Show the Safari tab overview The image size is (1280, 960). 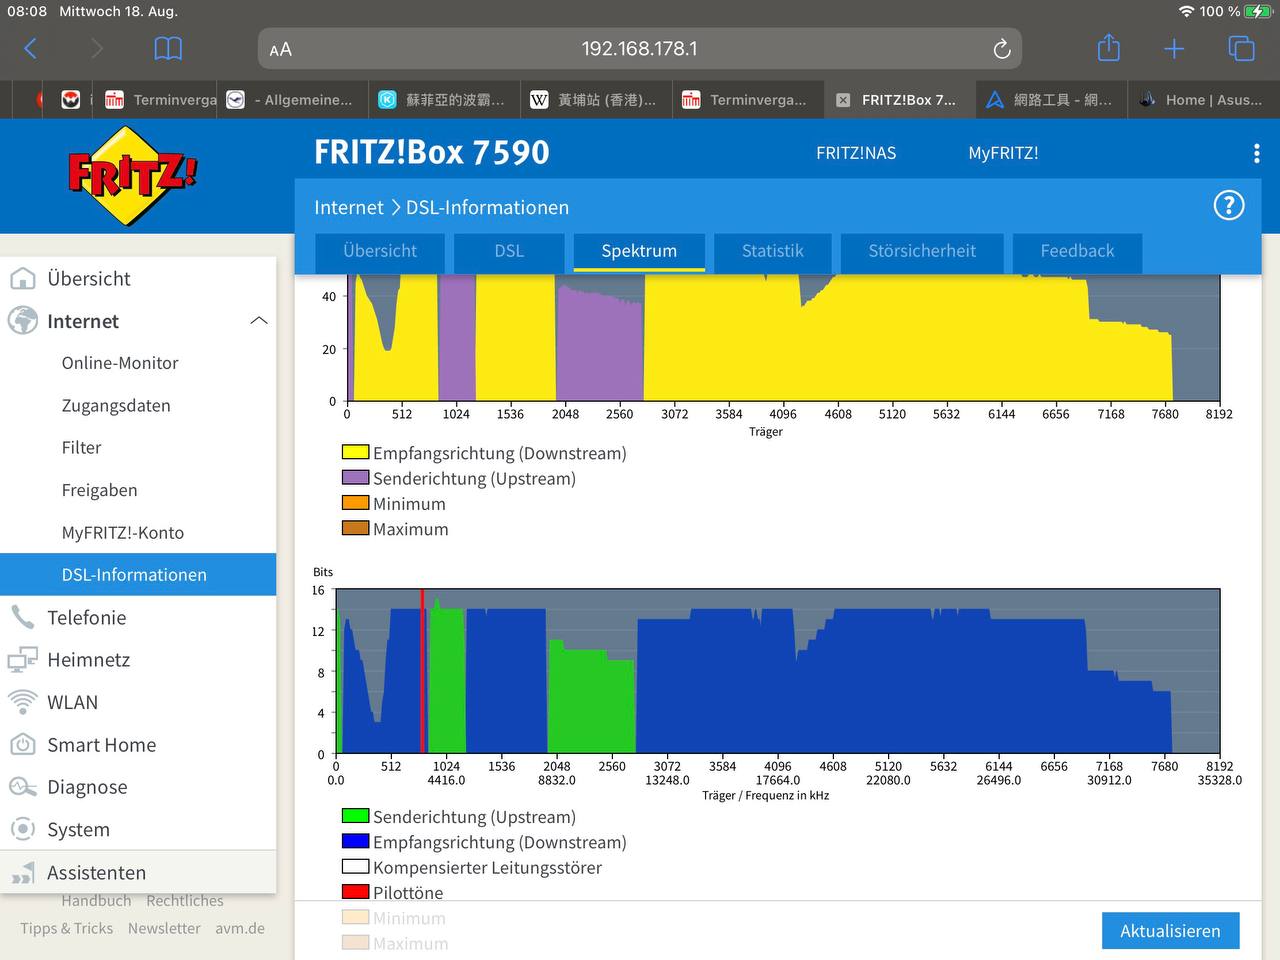coord(1241,48)
